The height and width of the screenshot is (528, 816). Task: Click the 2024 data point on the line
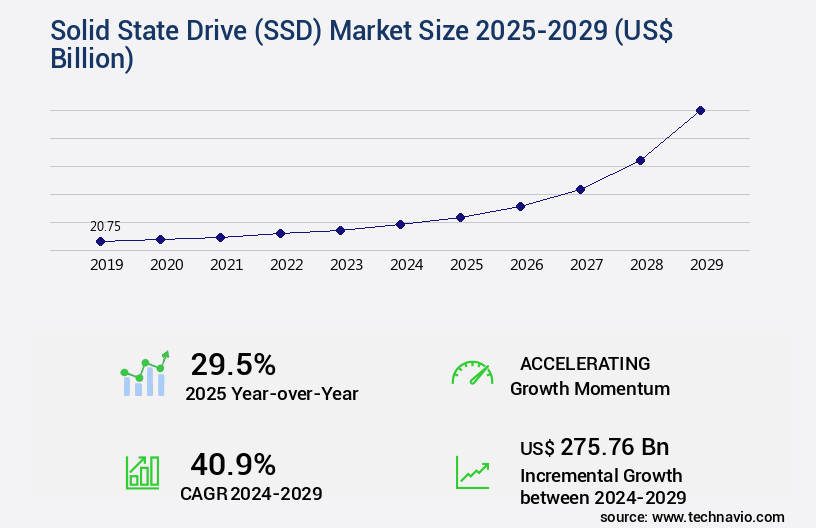click(400, 224)
